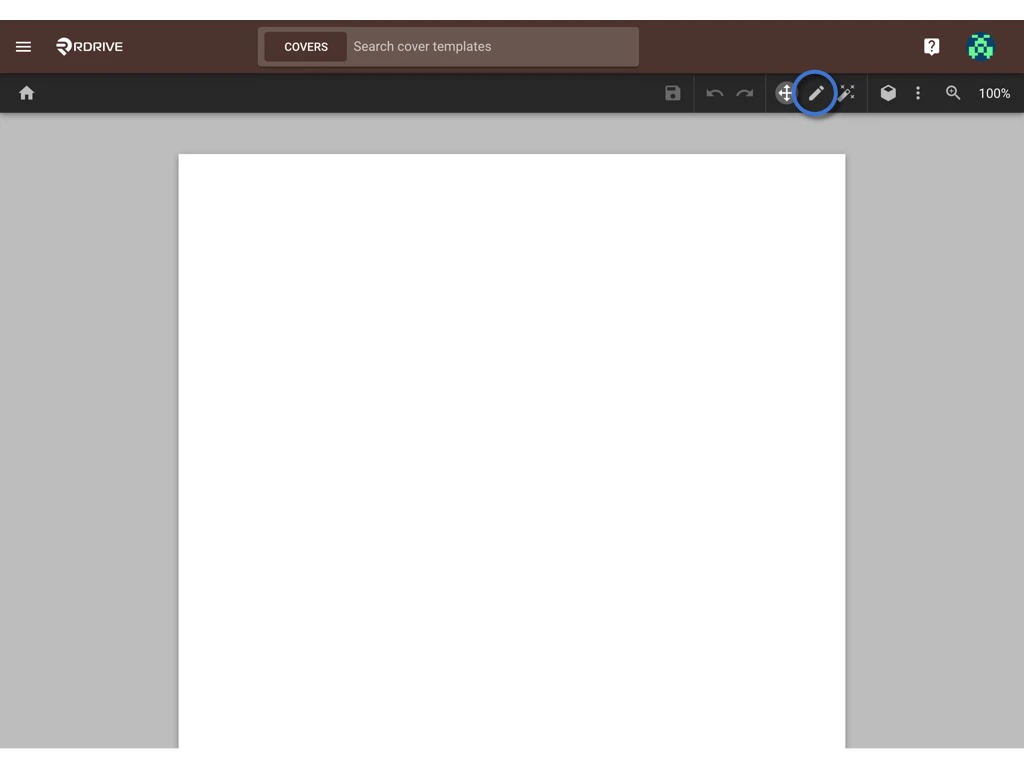The image size is (1024, 768).
Task: Open the 3D cube layers icon
Action: click(x=888, y=93)
